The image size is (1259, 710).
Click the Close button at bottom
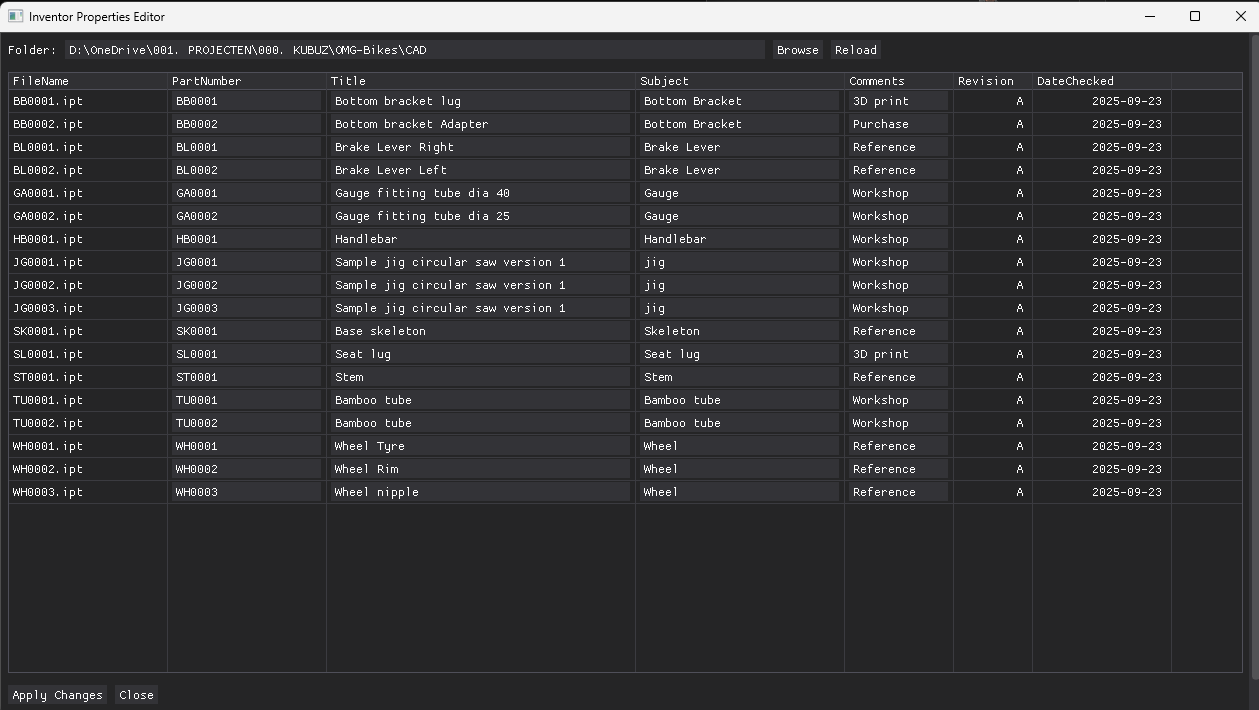coord(136,695)
